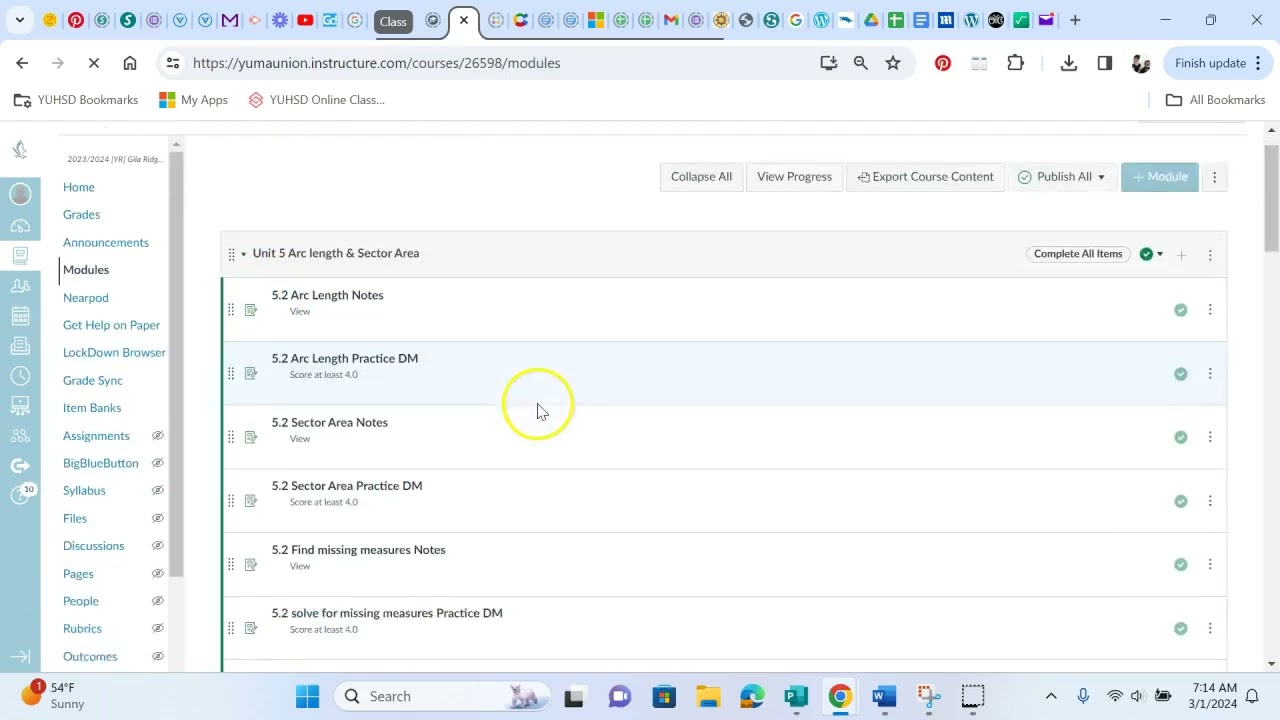Unpublish 5.2 Sector Area Practice DM
The height and width of the screenshot is (720, 1280).
click(x=1181, y=501)
